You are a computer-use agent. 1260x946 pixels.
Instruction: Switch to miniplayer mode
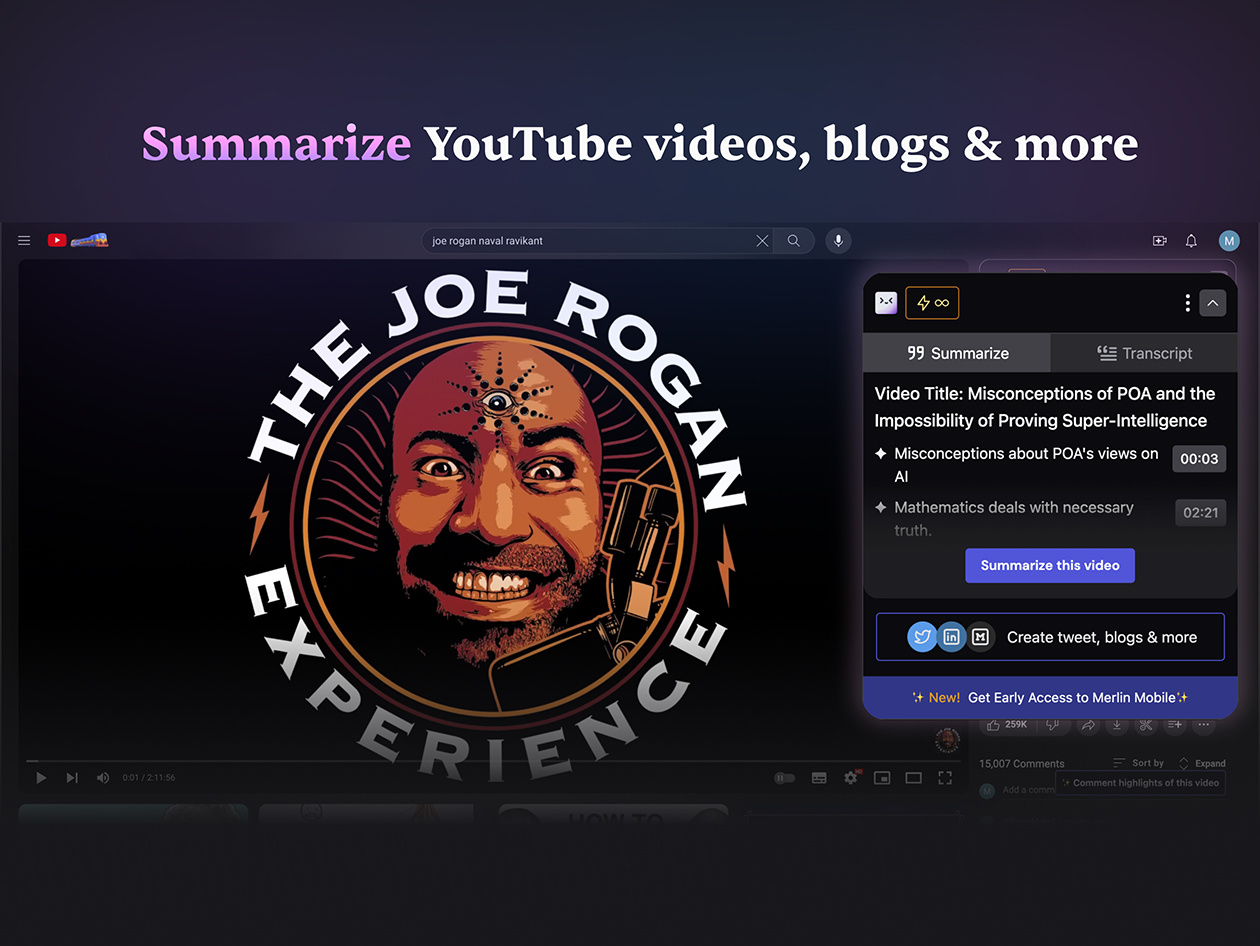pos(882,778)
